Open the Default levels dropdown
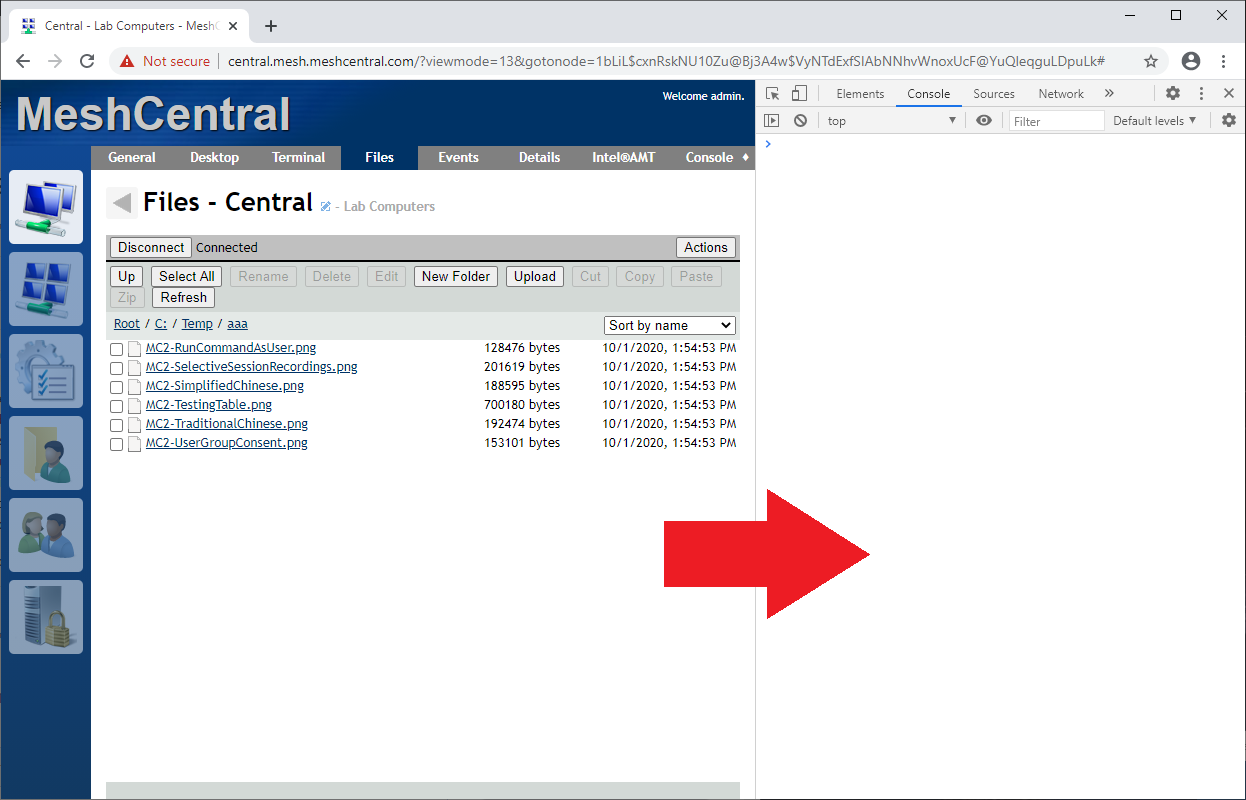The width and height of the screenshot is (1246, 800). coord(1155,121)
